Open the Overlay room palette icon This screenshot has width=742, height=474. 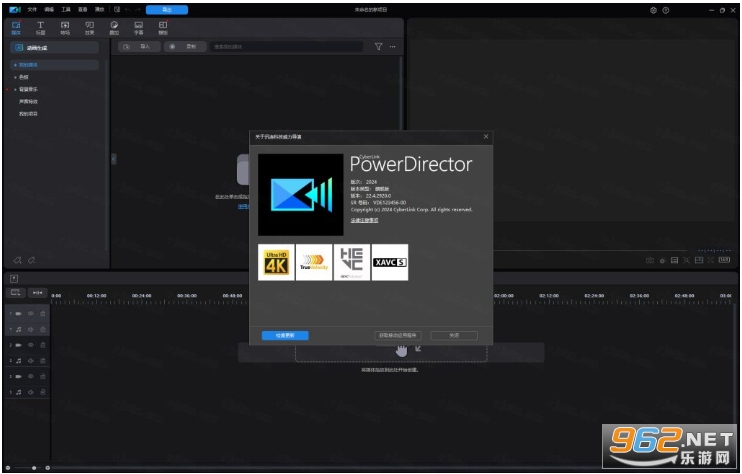coord(114,27)
